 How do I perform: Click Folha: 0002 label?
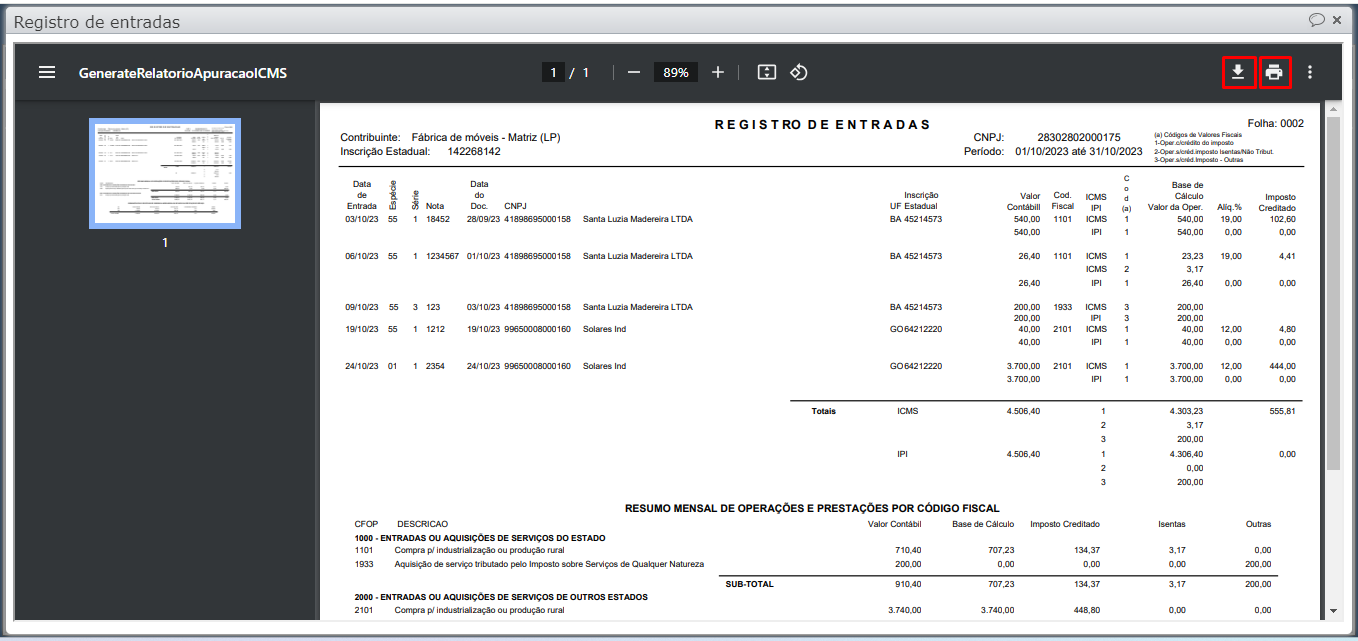pyautogui.click(x=1275, y=123)
